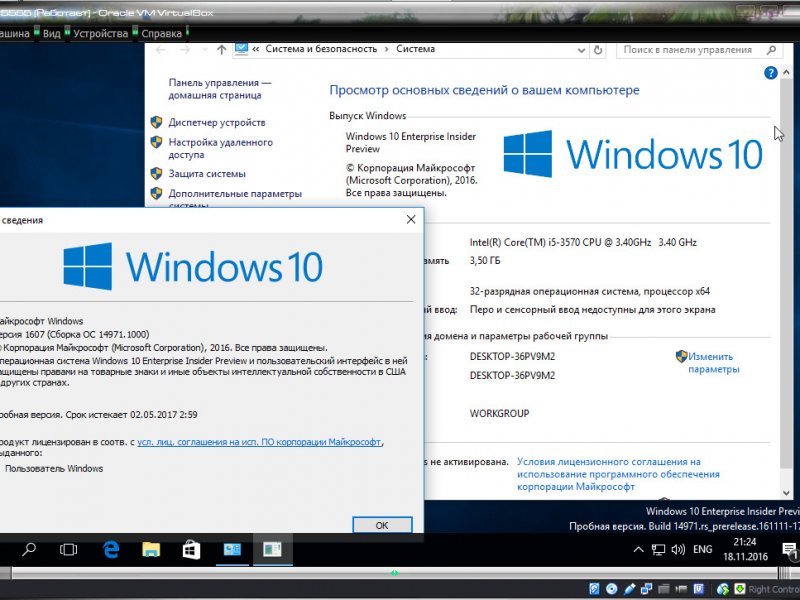
Task: Click the WORKGROUP value text
Action: [499, 413]
